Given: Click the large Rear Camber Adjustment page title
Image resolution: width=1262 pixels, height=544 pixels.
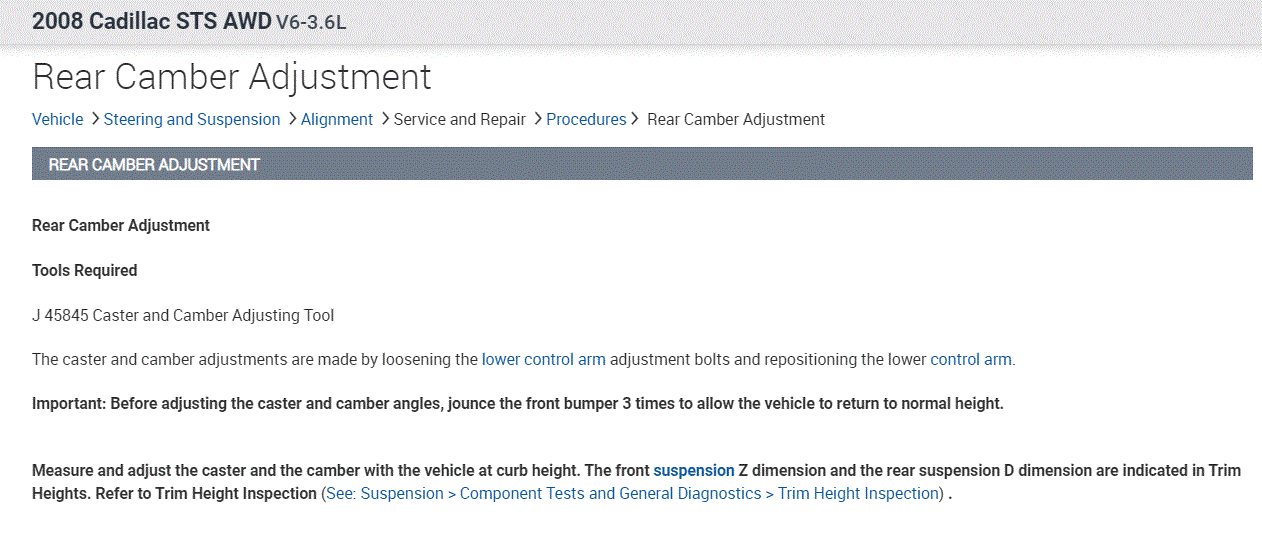Looking at the screenshot, I should 232,77.
